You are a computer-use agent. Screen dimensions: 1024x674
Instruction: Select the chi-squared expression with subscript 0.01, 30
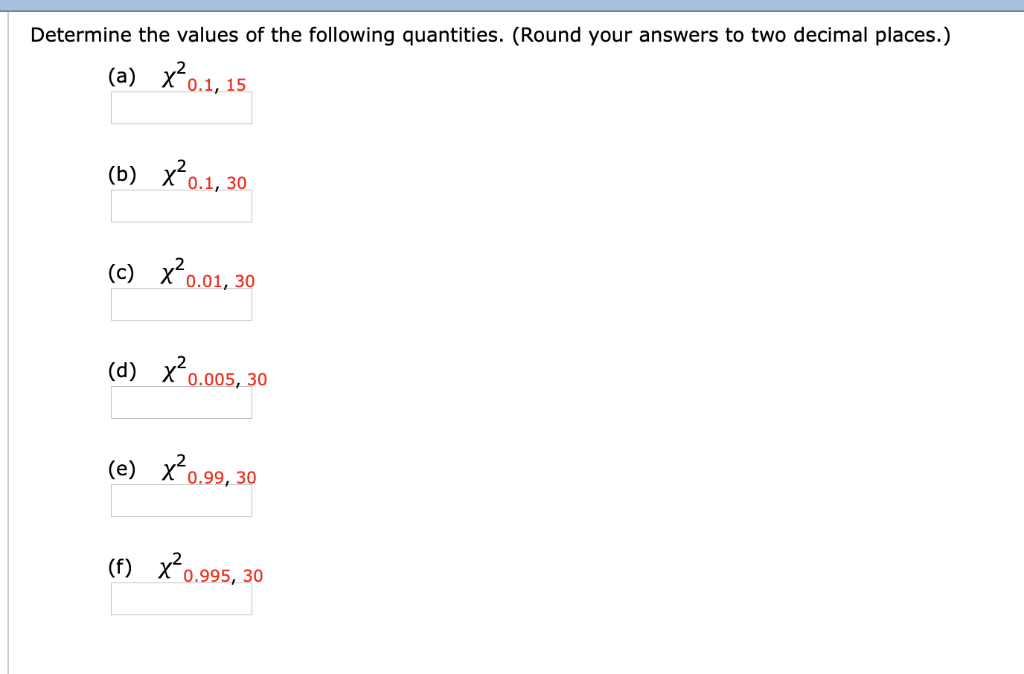pos(205,274)
